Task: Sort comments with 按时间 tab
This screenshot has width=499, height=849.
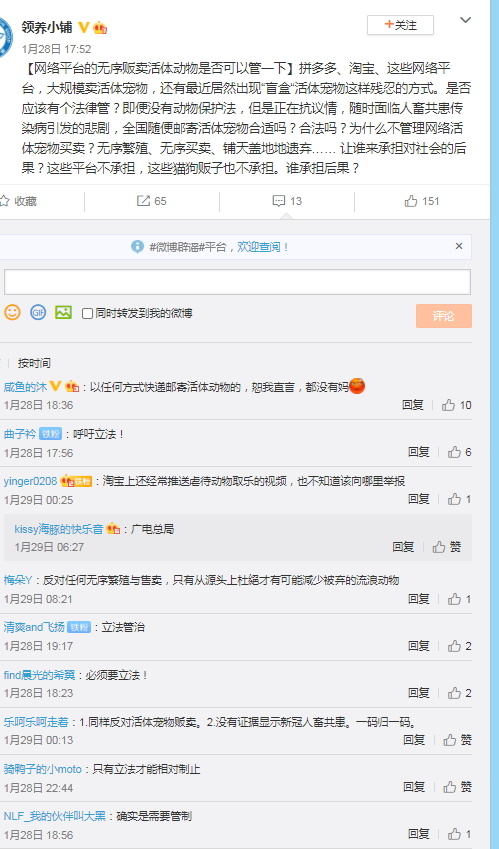Action: [34, 363]
